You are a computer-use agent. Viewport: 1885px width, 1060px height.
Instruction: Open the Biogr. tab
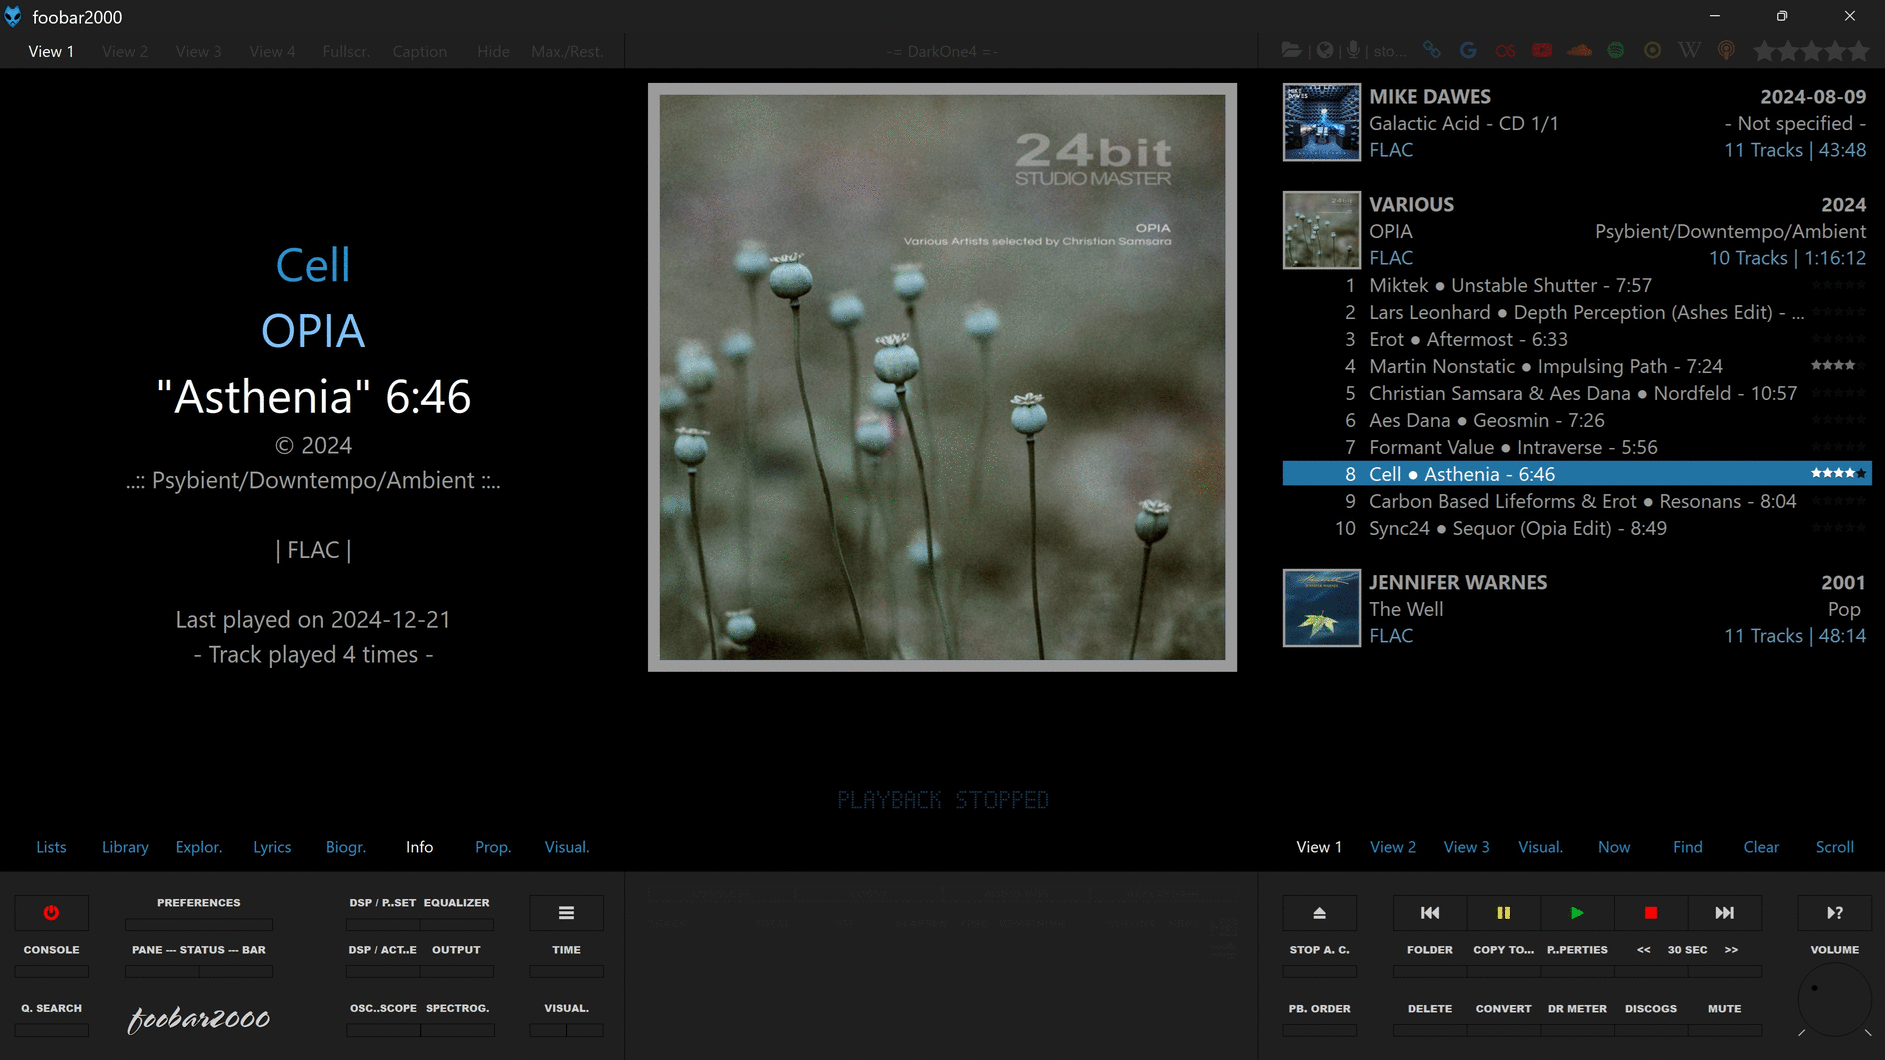(346, 847)
